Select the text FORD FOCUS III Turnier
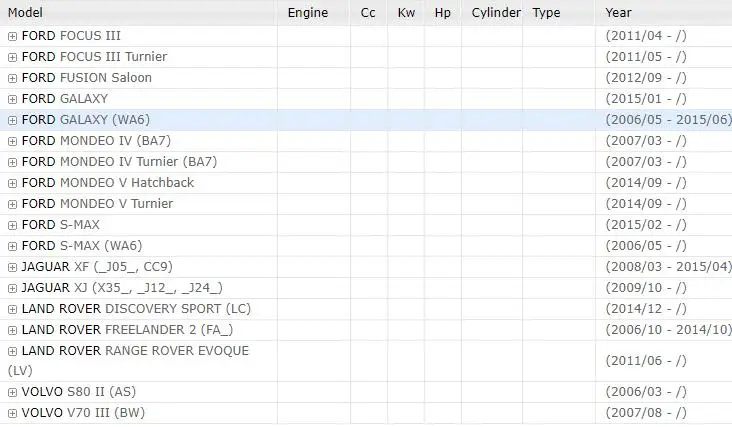This screenshot has width=732, height=427. (94, 56)
